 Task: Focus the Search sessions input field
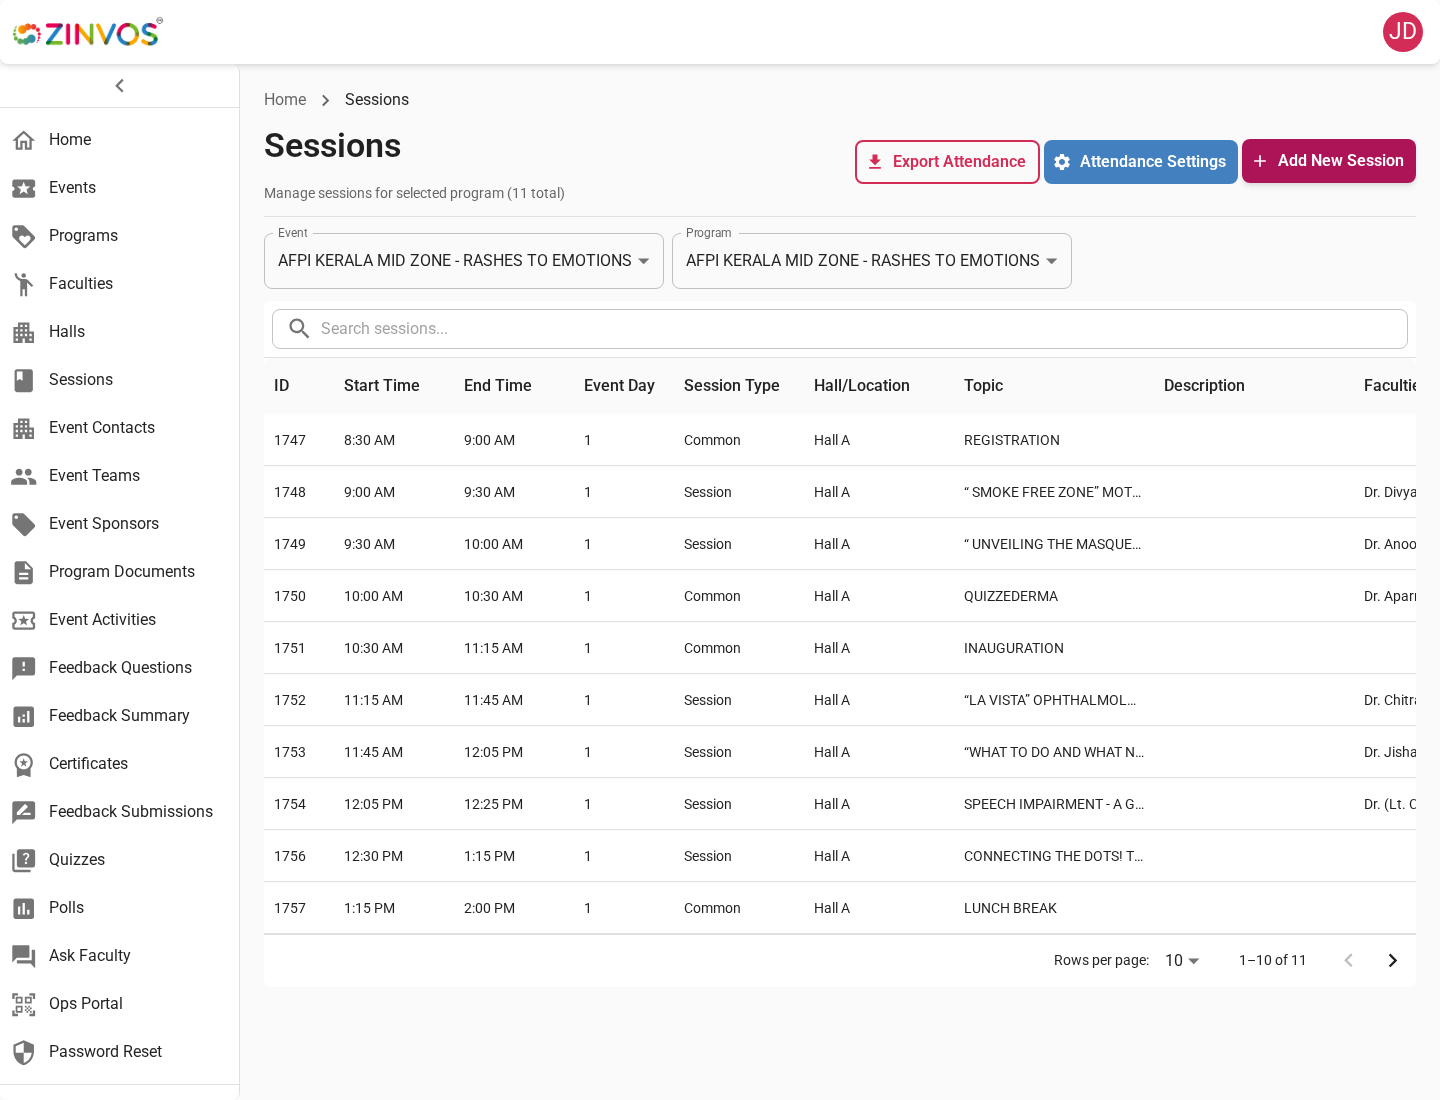click(840, 329)
